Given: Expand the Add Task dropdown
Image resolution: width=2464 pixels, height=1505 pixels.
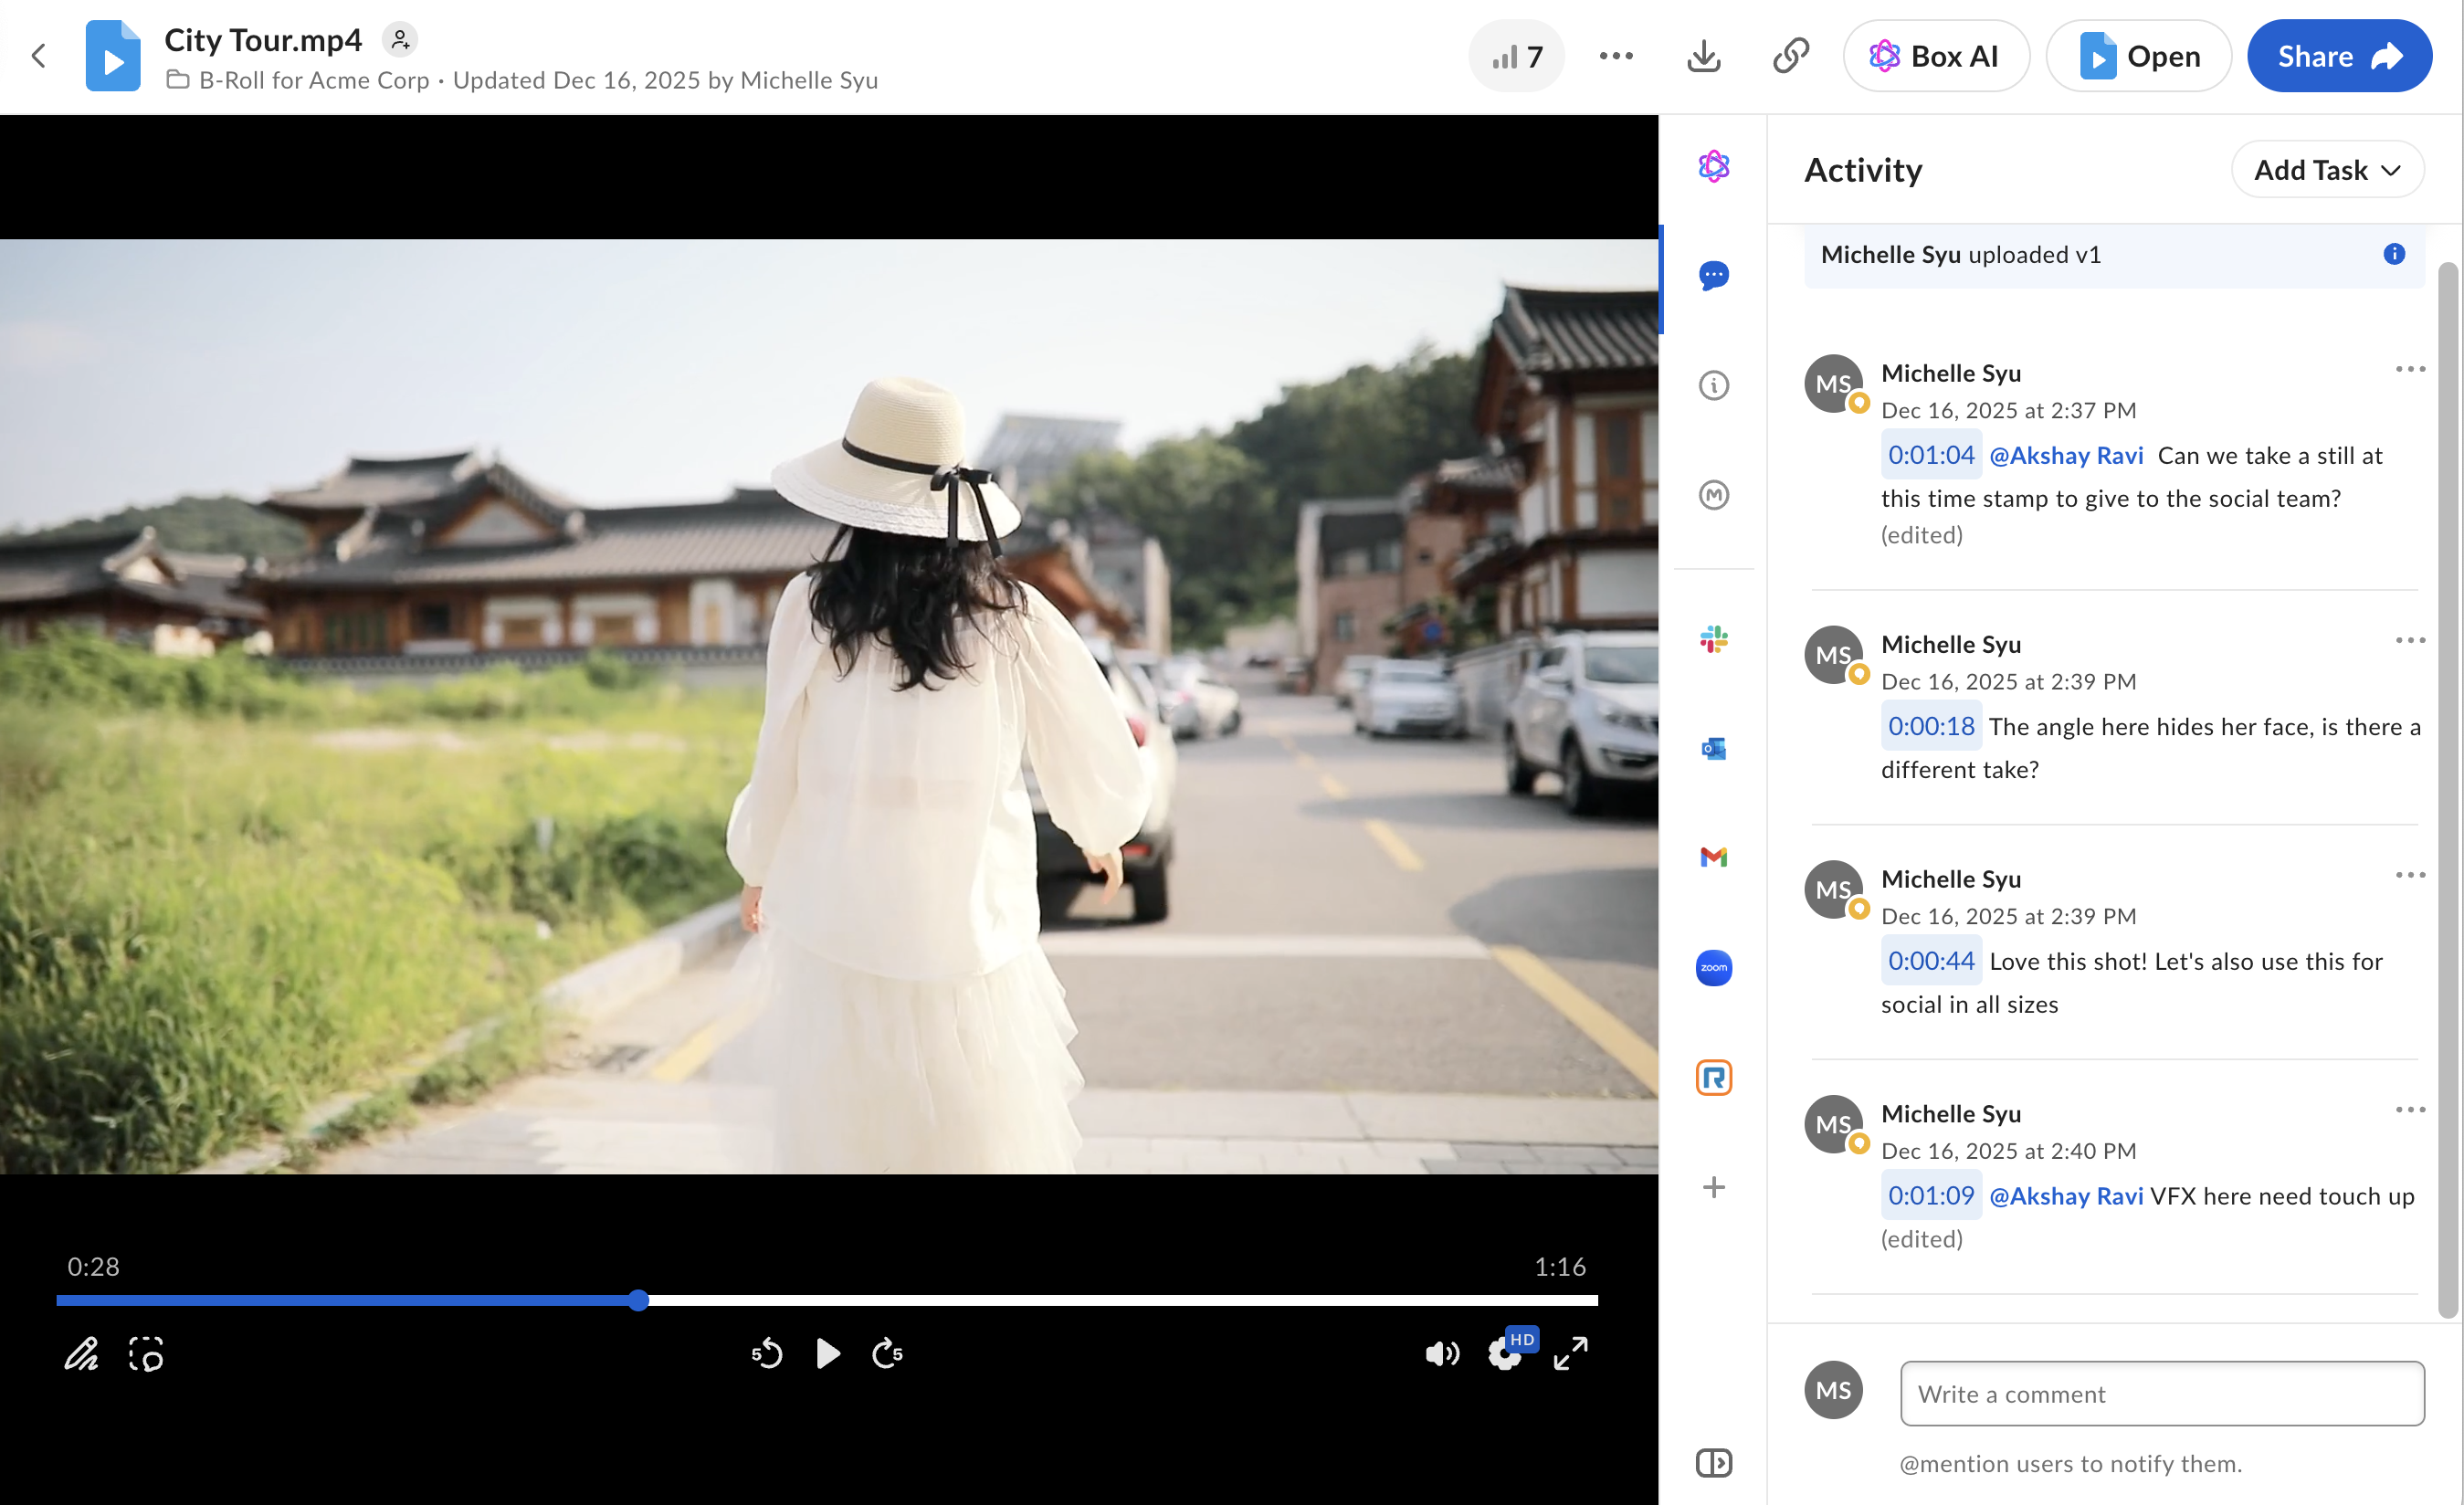Looking at the screenshot, I should point(2326,170).
